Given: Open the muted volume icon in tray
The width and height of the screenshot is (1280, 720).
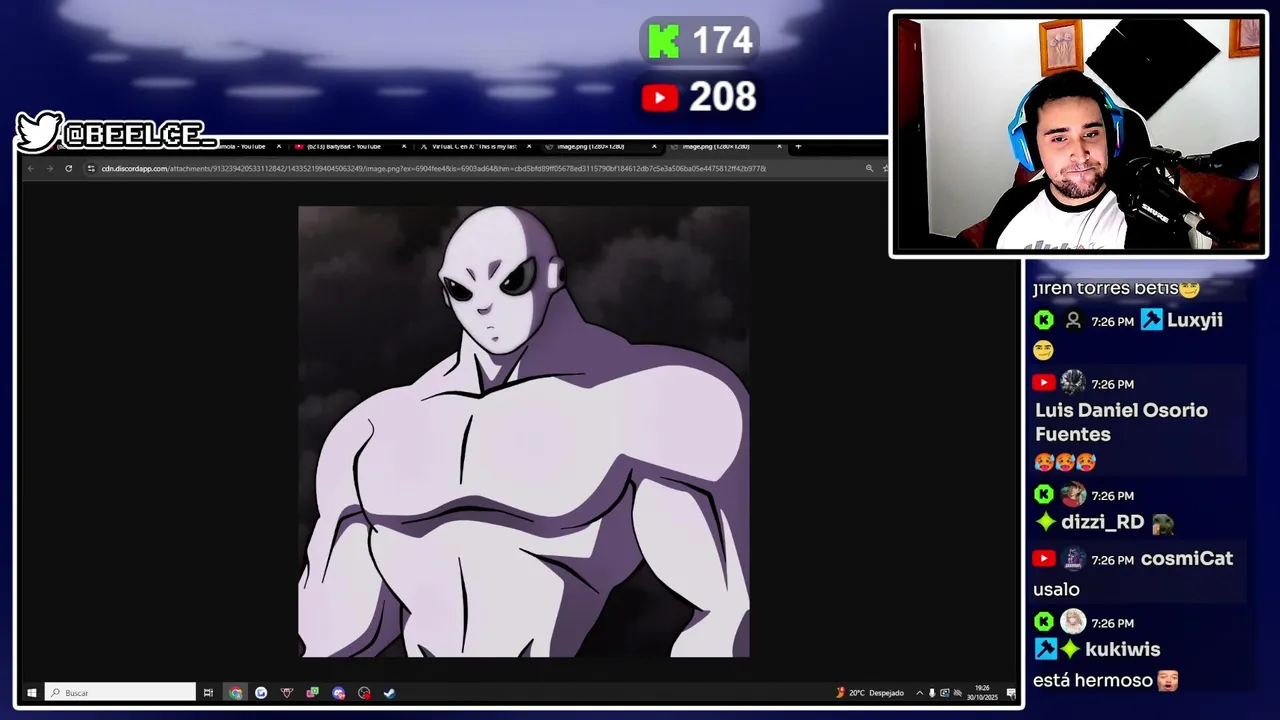Looking at the screenshot, I should click(x=957, y=692).
